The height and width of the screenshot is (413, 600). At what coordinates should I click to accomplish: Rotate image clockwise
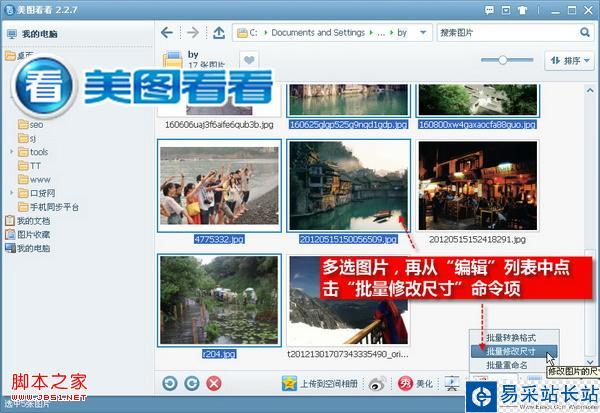192,383
